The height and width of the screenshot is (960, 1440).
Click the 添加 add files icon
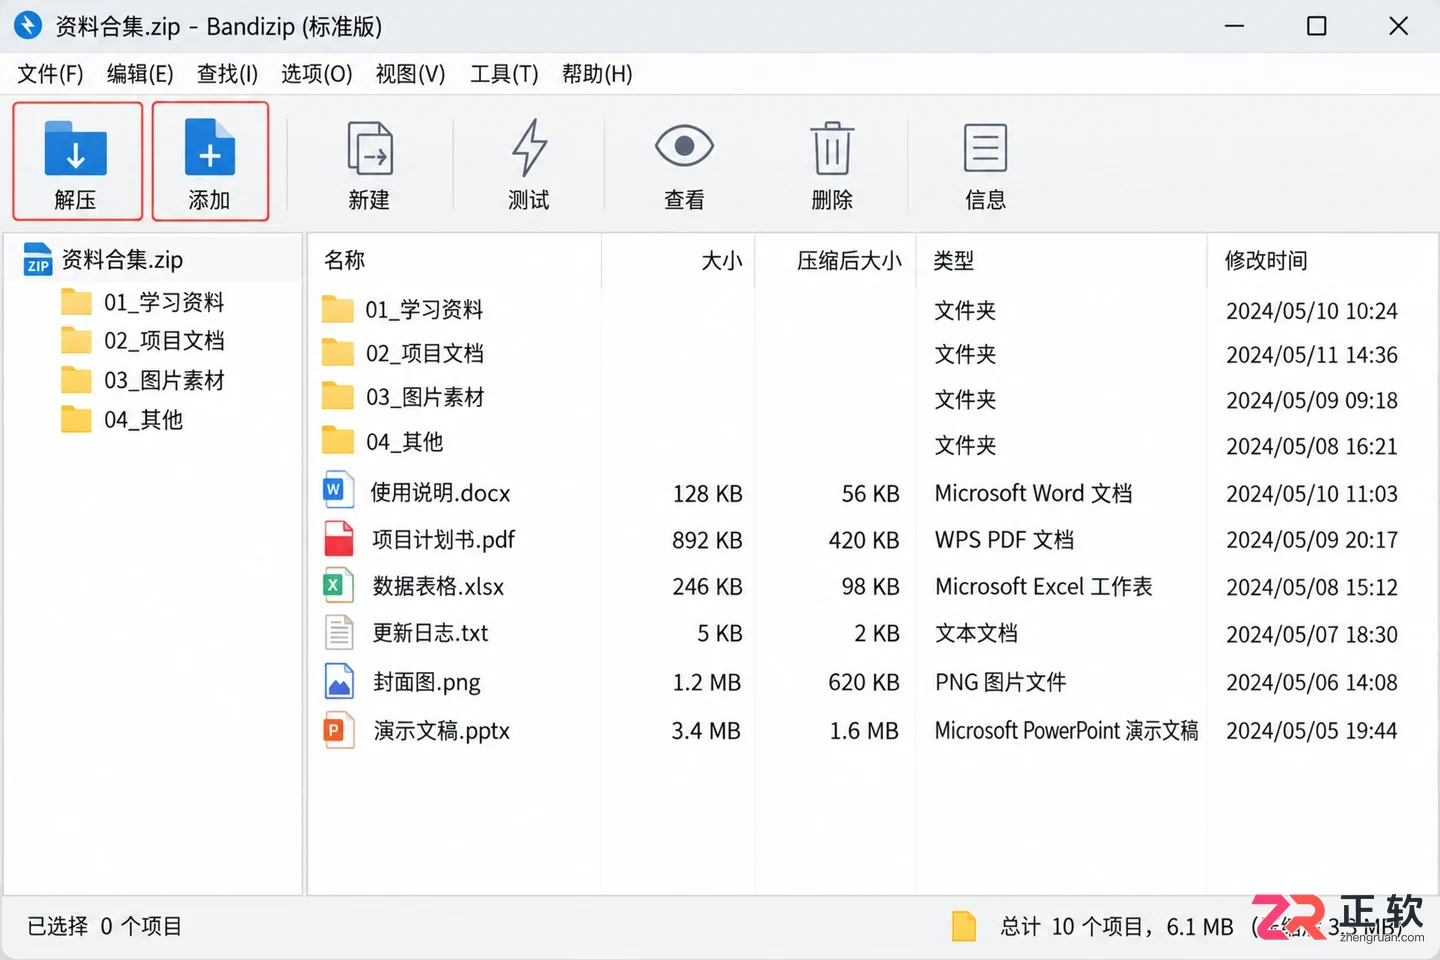pos(210,148)
